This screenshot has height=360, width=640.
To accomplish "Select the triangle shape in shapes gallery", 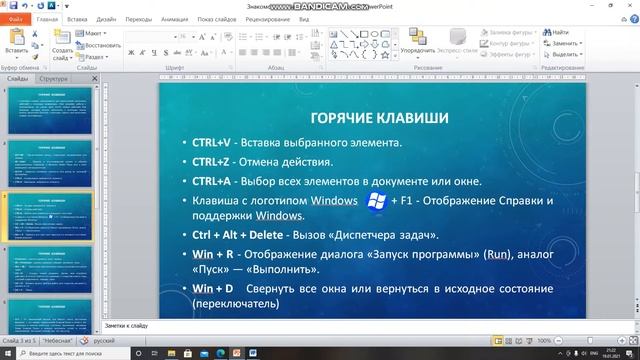I will pos(334,44).
